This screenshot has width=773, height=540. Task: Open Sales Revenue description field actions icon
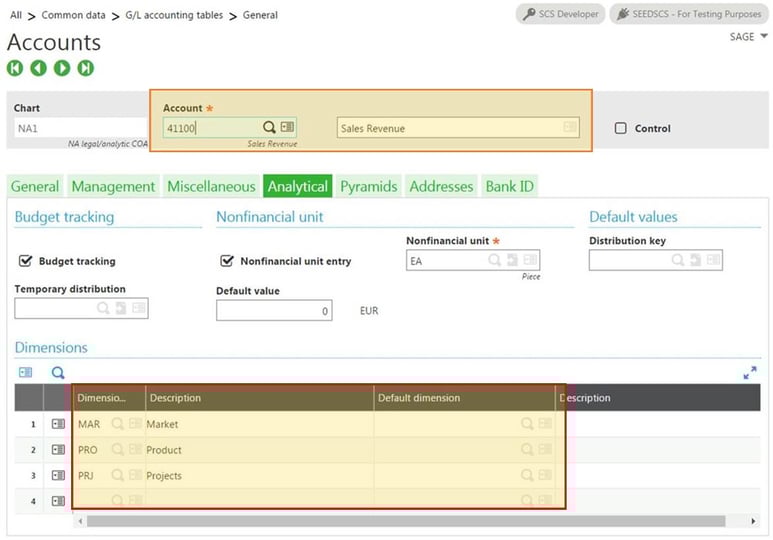tap(570, 127)
